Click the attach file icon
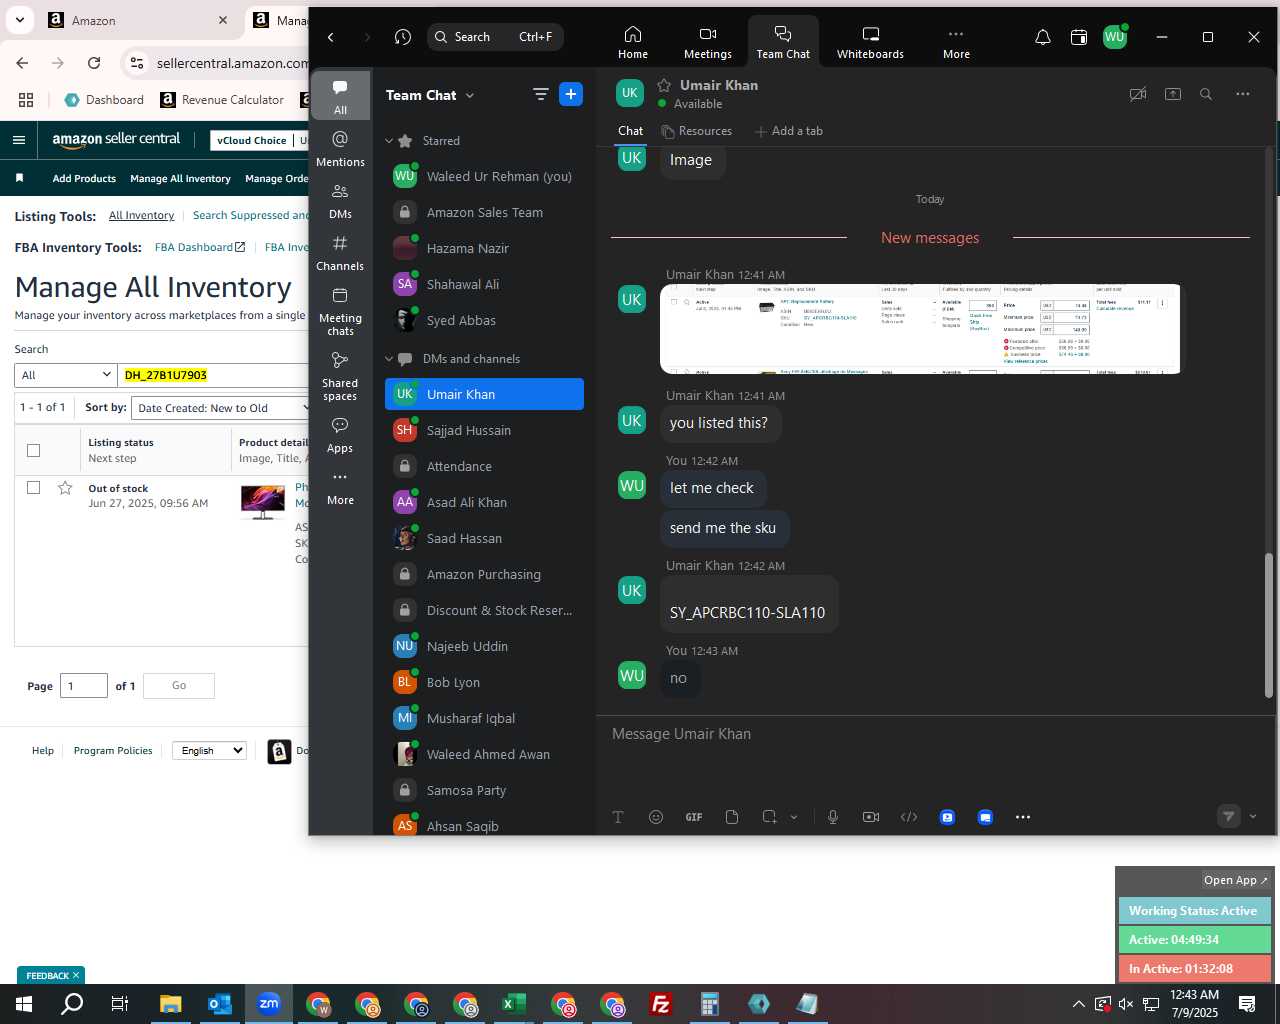The image size is (1280, 1024). click(732, 817)
